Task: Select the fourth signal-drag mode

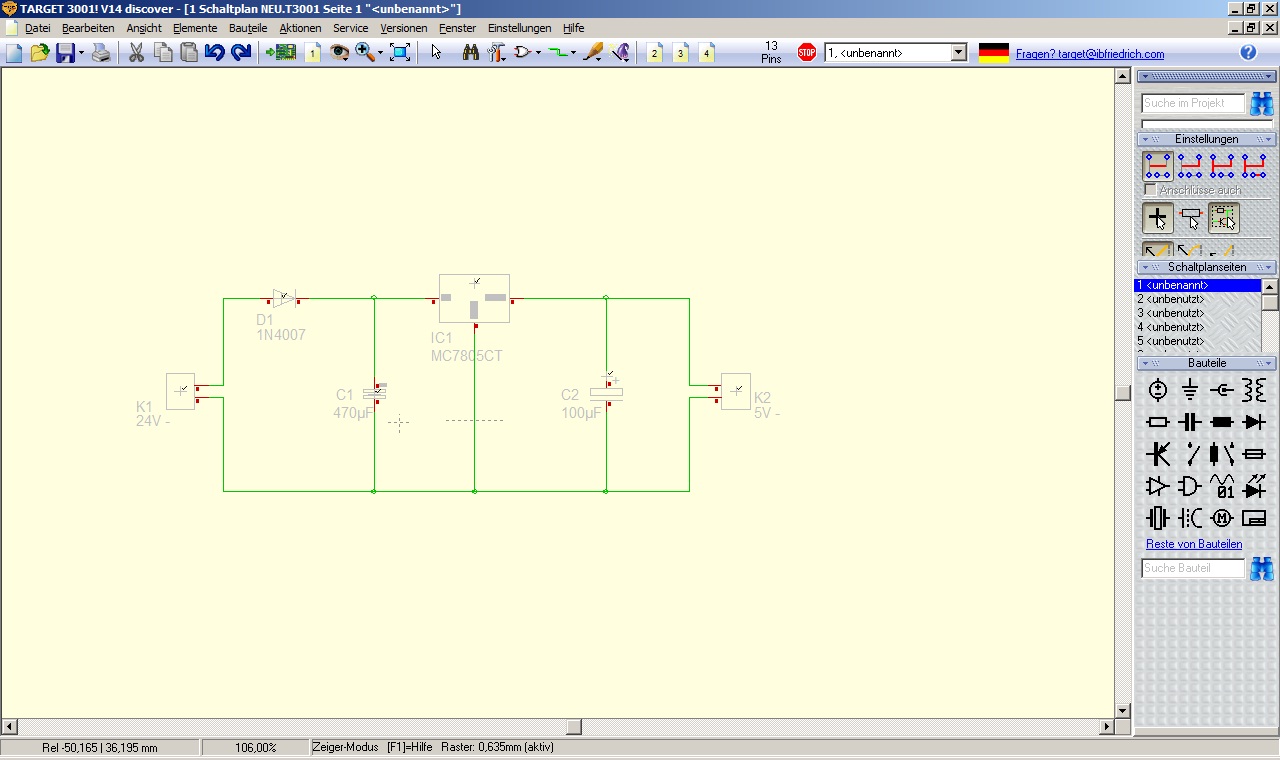Action: tap(1254, 165)
